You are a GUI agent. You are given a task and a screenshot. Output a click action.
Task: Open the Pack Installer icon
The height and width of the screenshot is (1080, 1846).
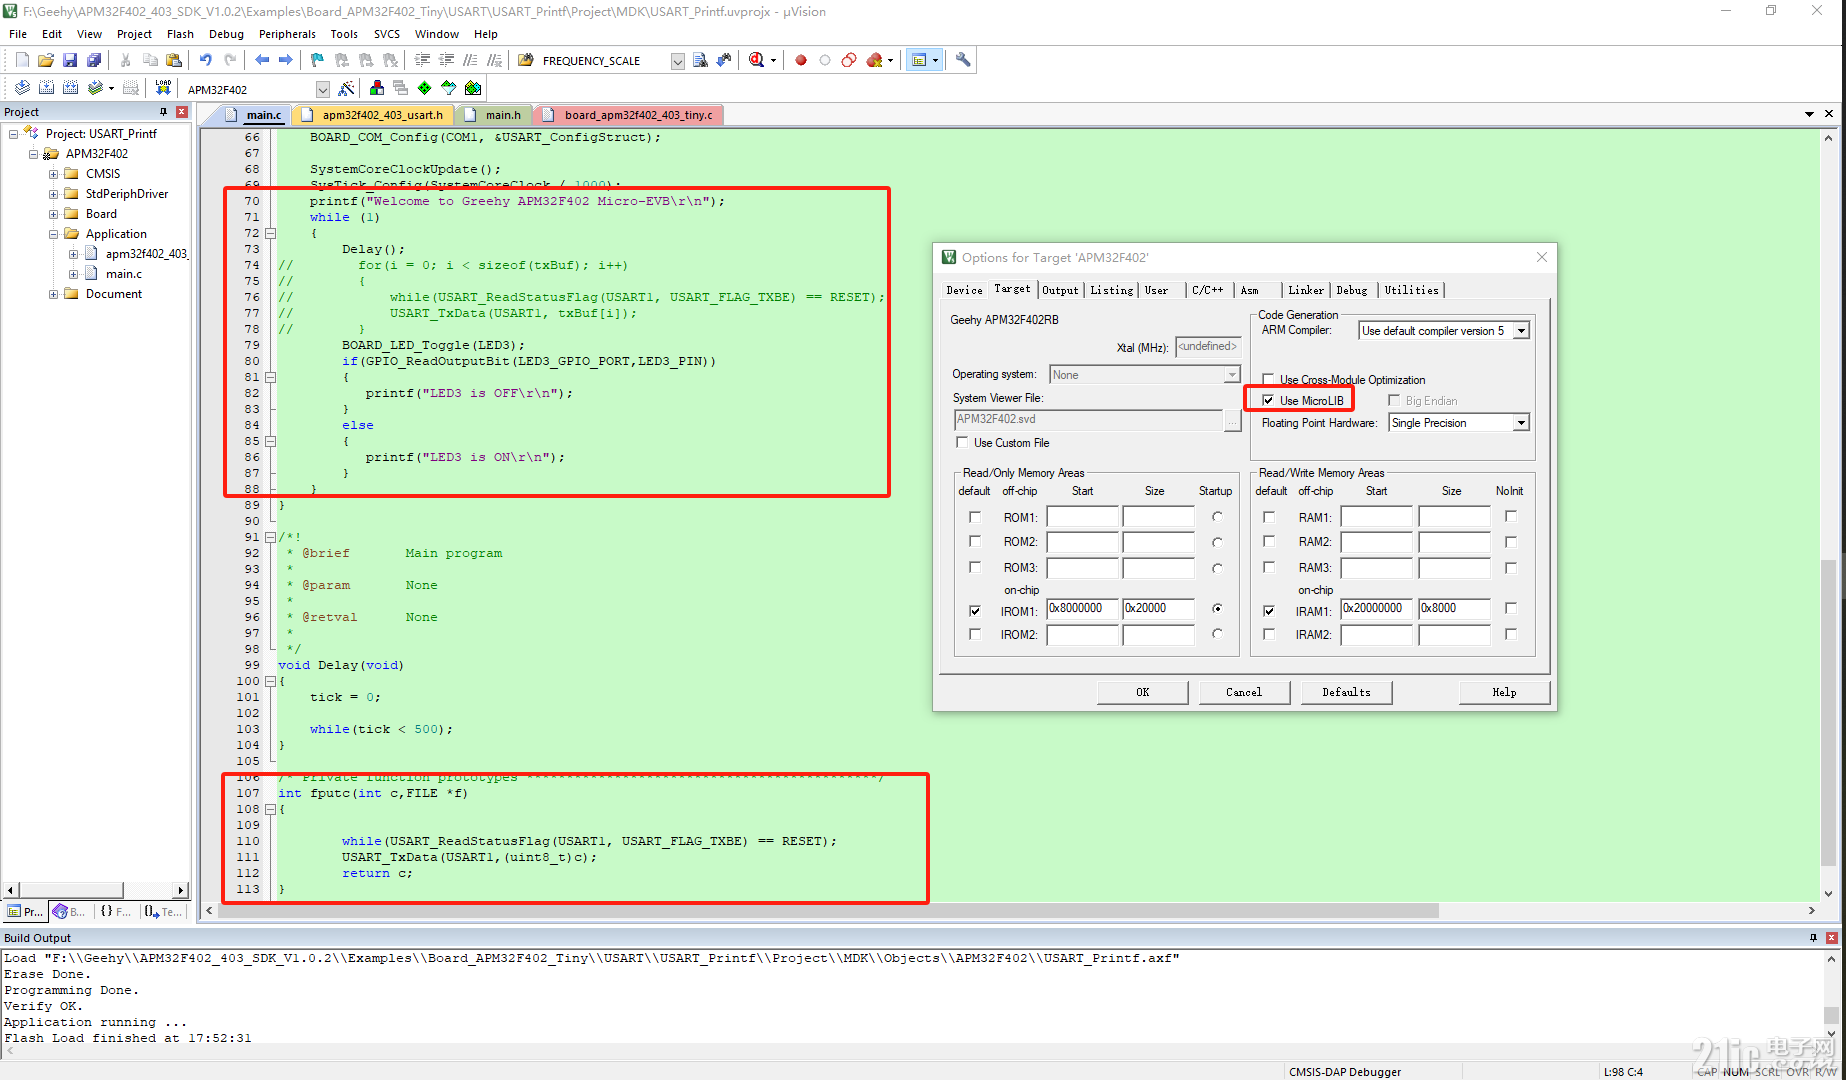tap(473, 88)
